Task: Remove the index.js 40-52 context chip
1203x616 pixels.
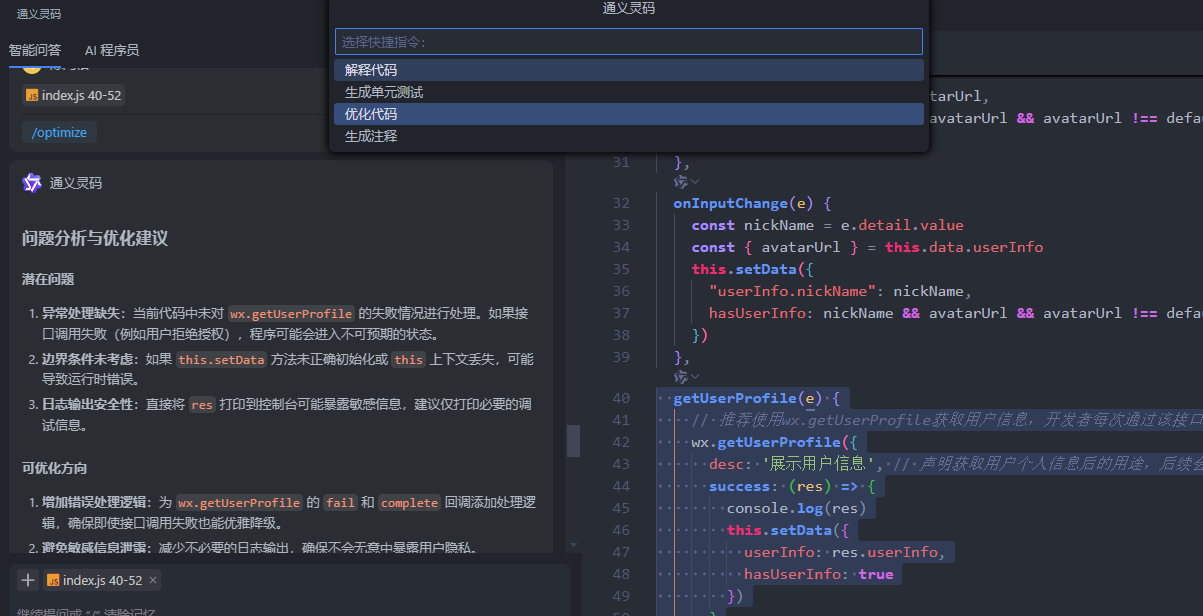Action: coord(152,580)
